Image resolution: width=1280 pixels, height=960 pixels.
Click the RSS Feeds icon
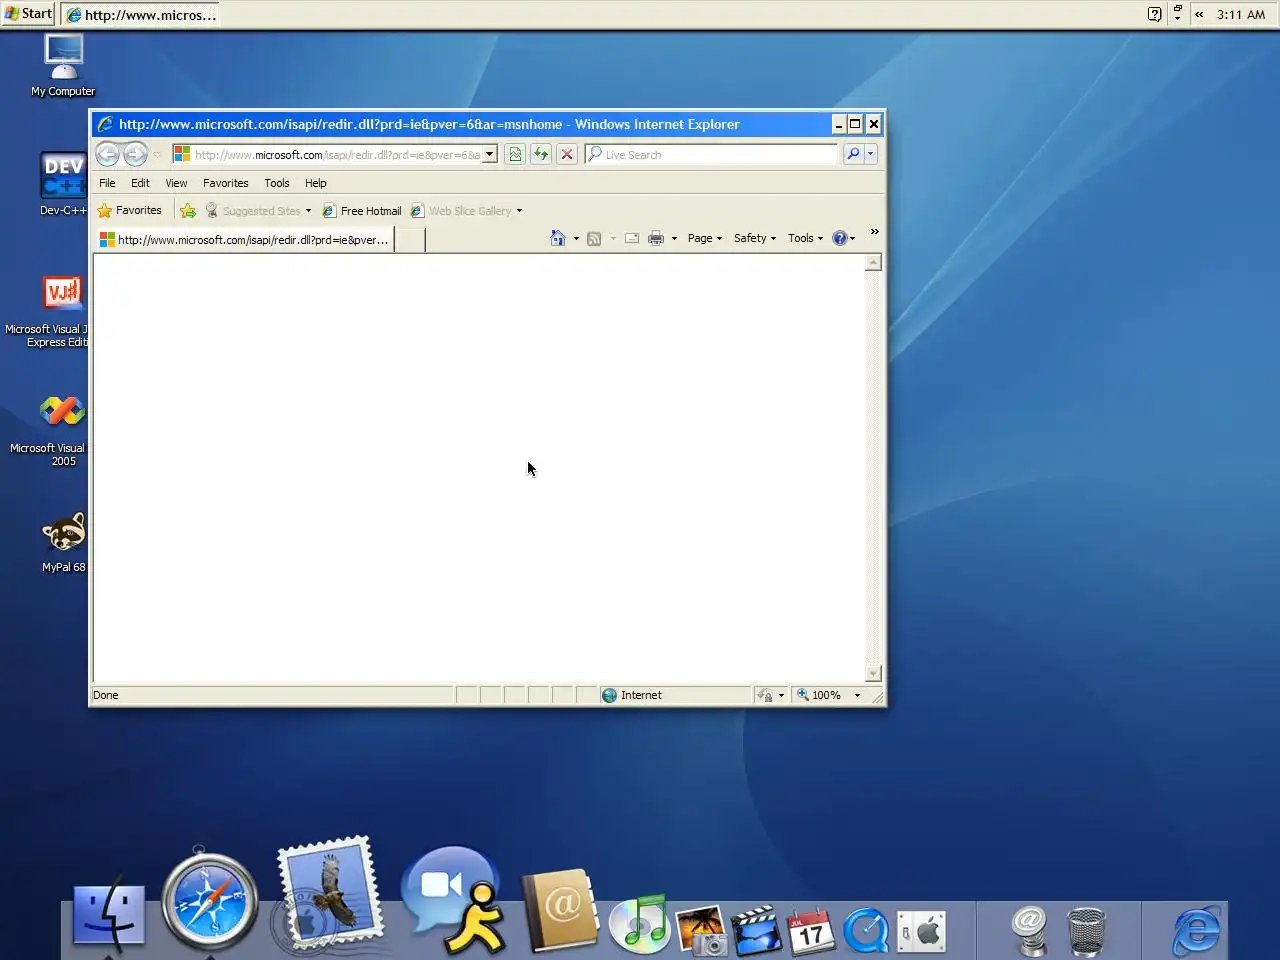click(594, 238)
